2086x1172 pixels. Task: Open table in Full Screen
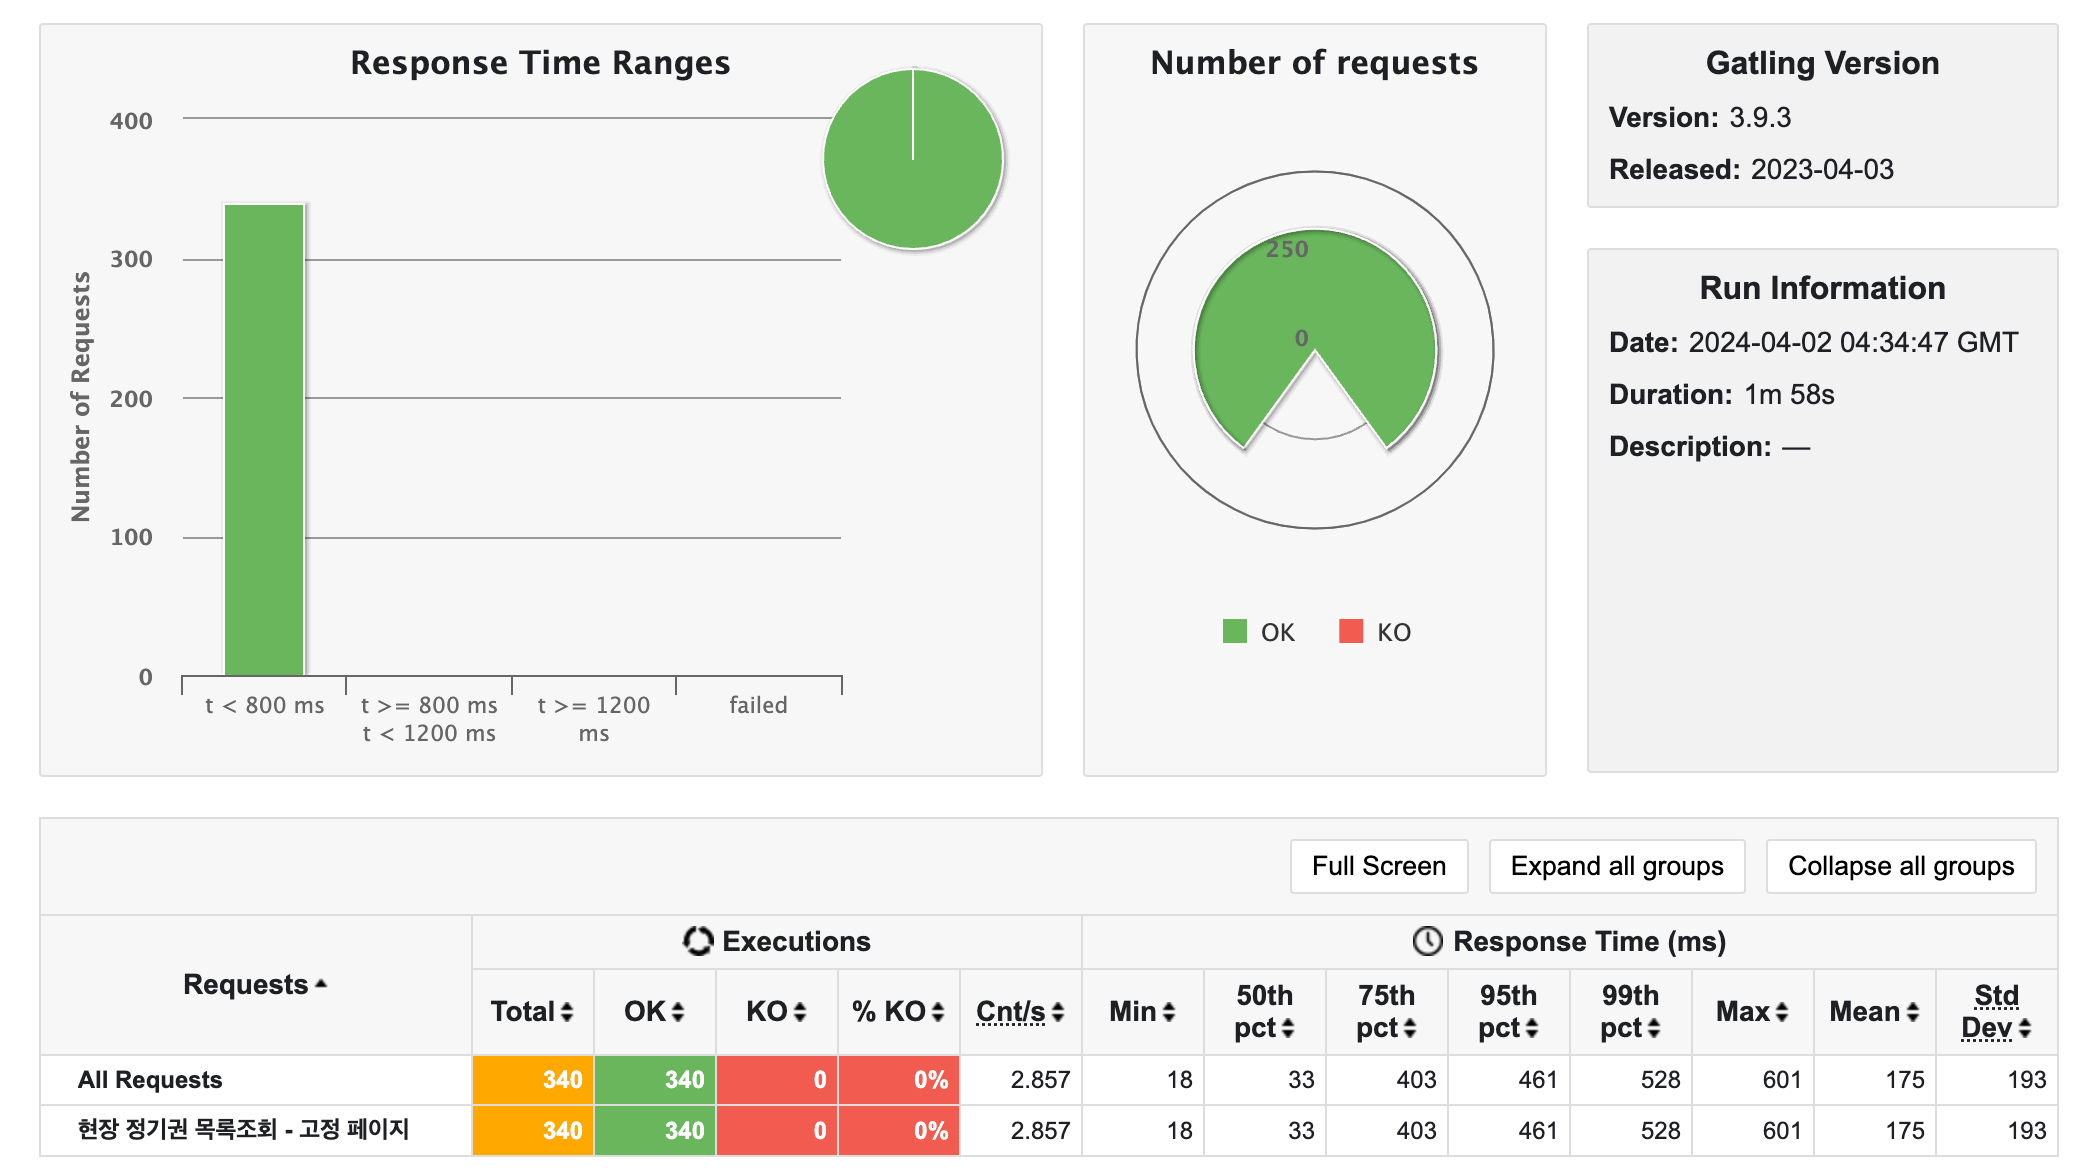[x=1378, y=866]
